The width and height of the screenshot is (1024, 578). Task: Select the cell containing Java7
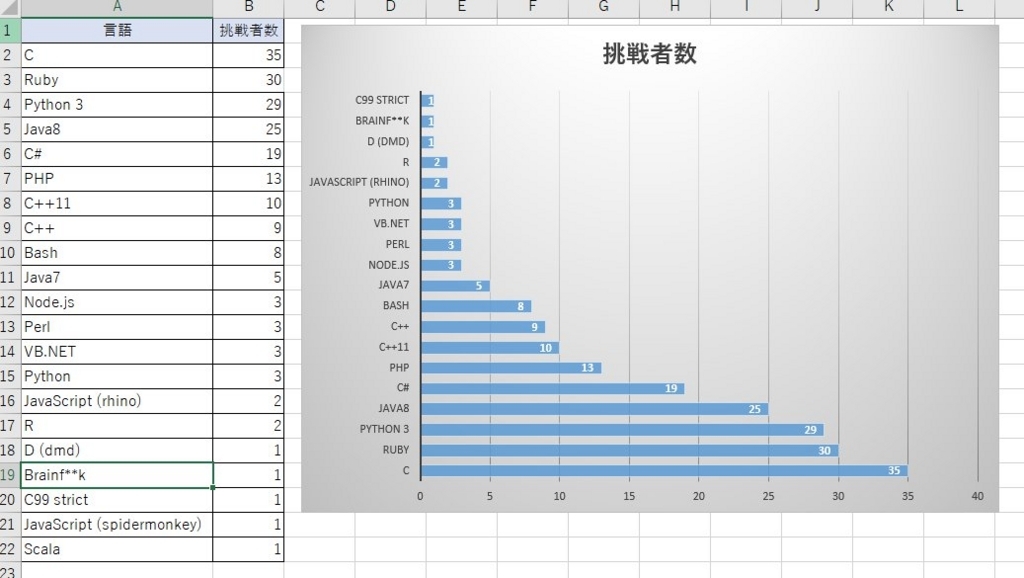117,278
